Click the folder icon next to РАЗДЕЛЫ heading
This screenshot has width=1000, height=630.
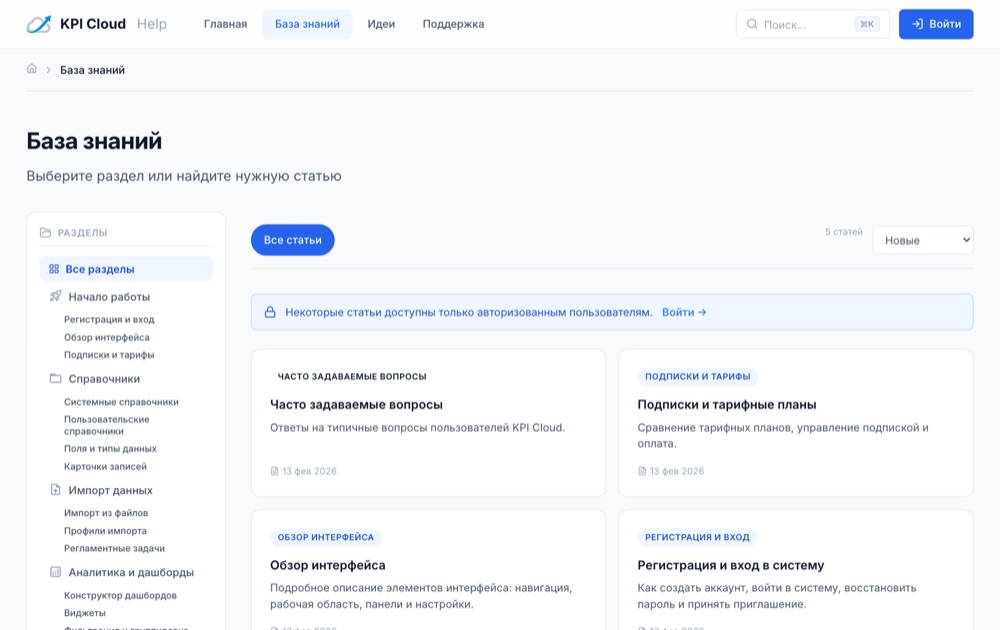pos(45,232)
